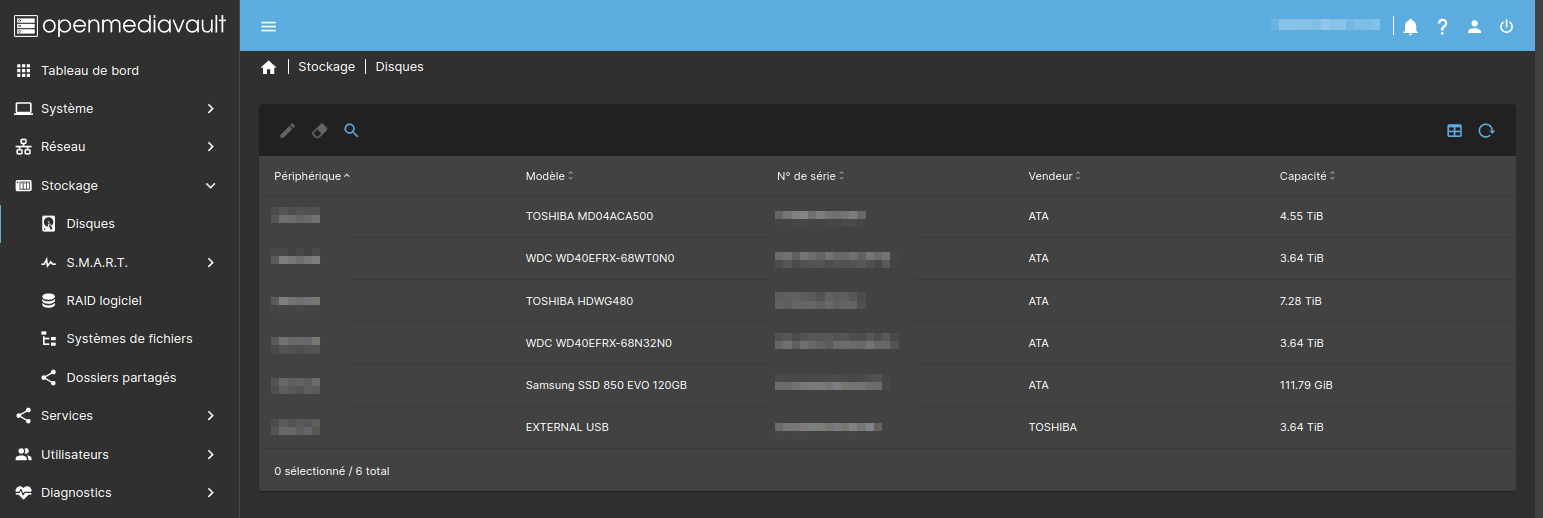Open the notifications bell
Viewport: 1543px width, 518px height.
[x=1410, y=27]
